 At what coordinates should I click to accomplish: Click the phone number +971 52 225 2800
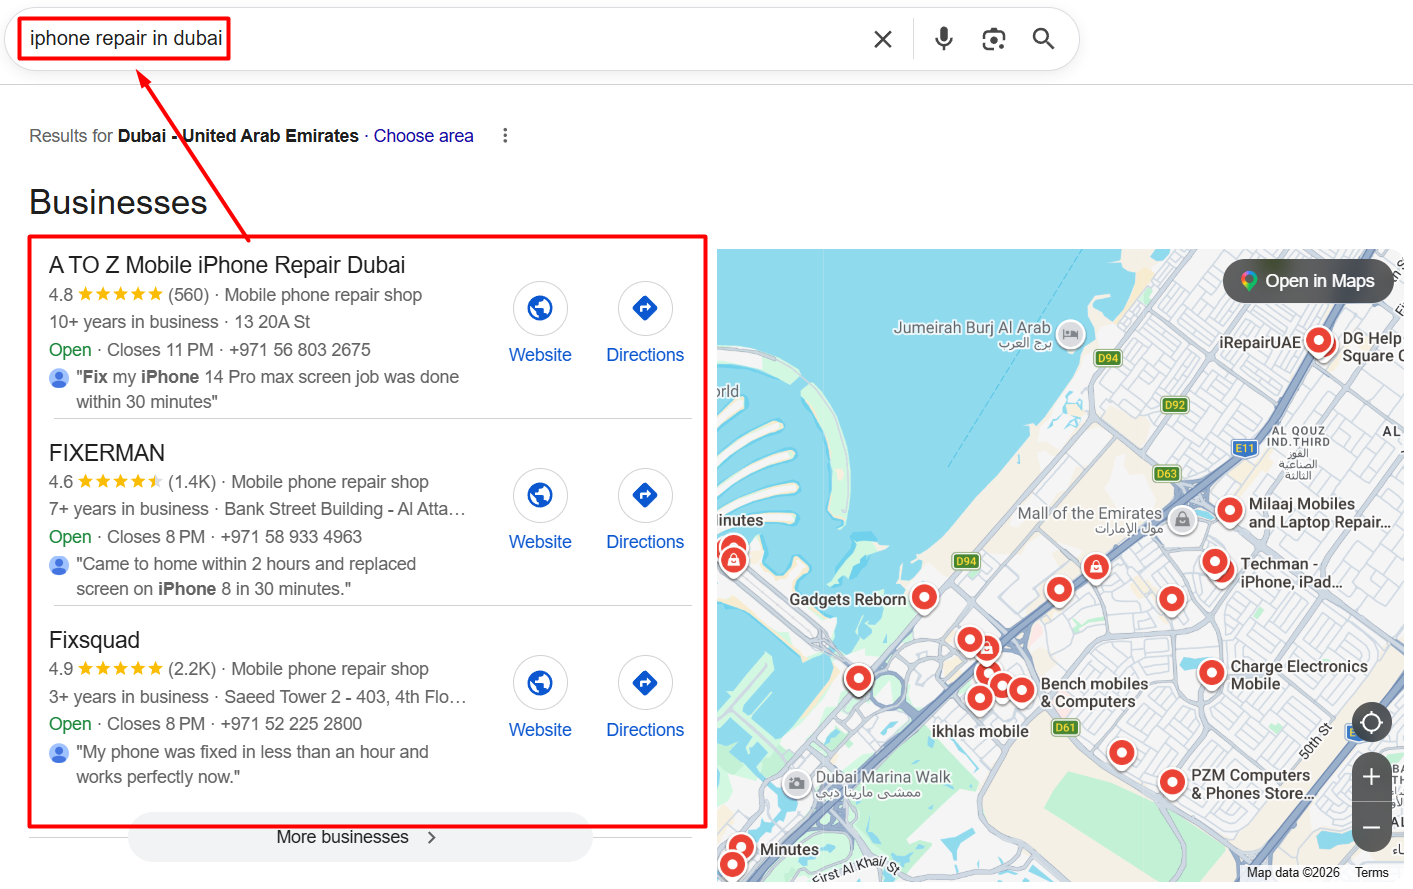pyautogui.click(x=291, y=724)
